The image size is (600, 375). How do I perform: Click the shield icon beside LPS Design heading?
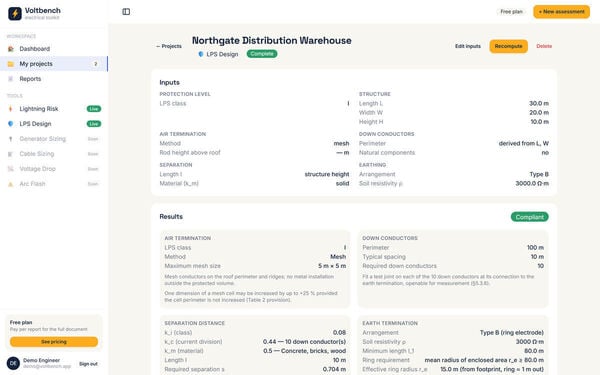coord(201,54)
